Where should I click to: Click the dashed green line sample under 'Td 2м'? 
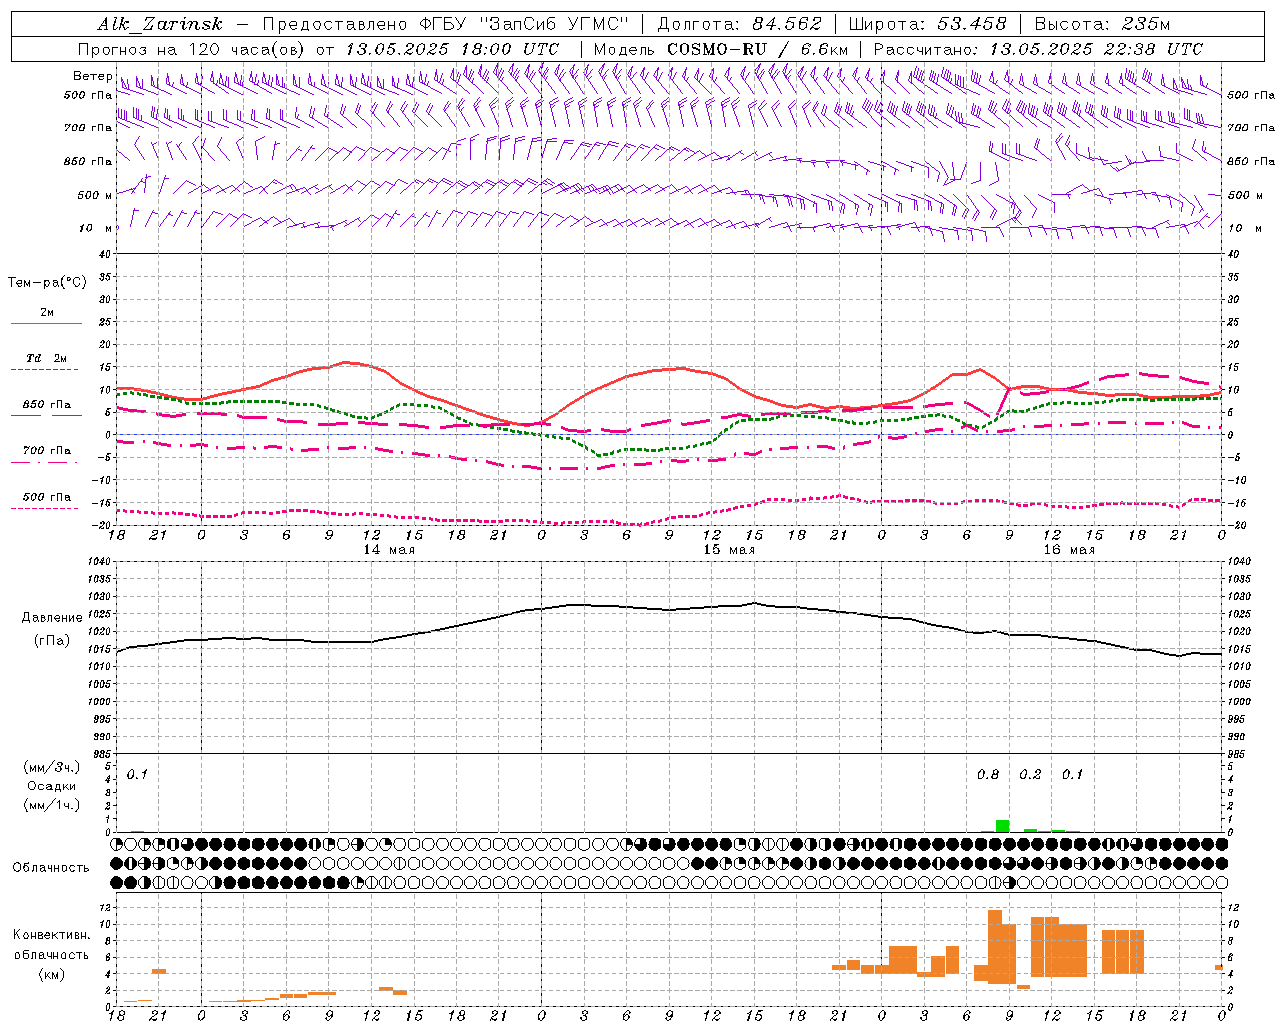tap(46, 370)
